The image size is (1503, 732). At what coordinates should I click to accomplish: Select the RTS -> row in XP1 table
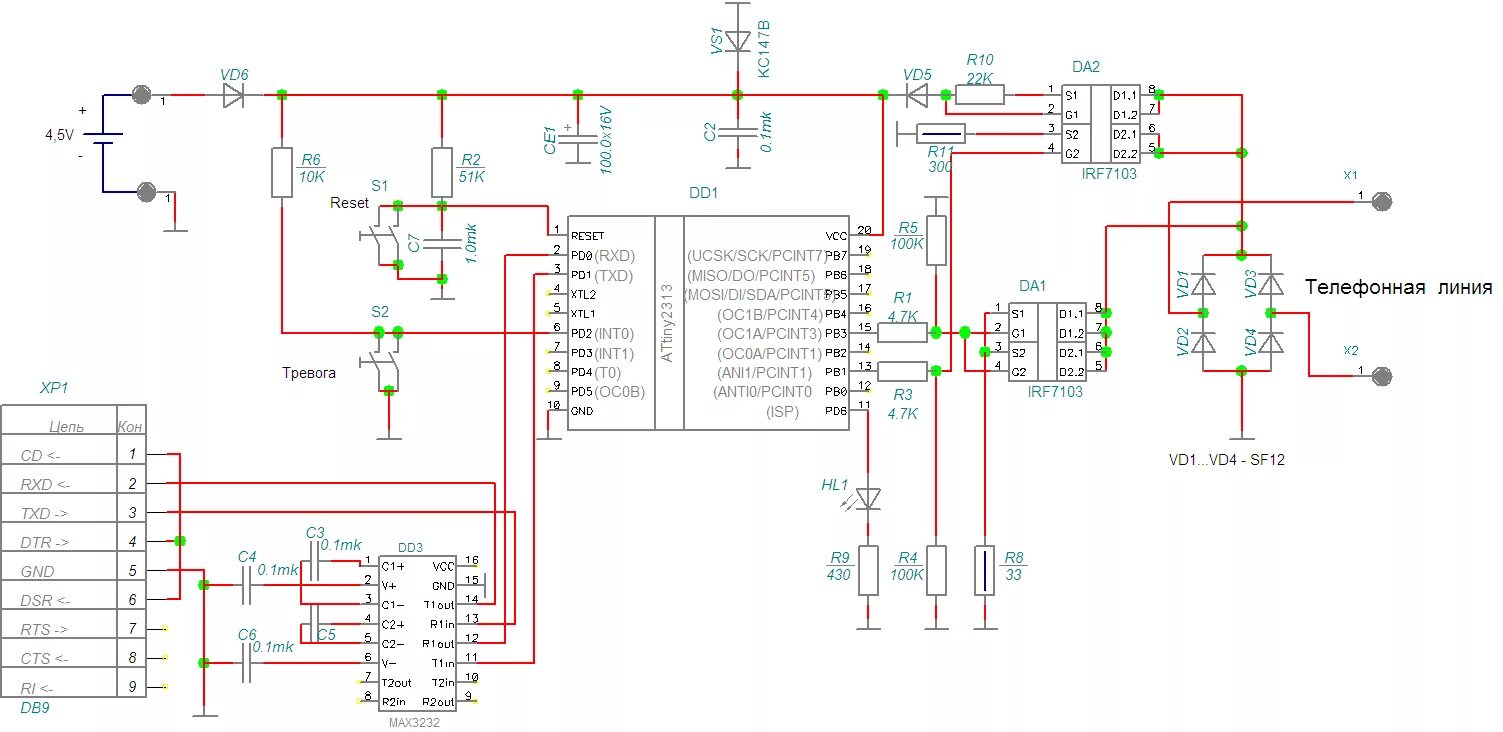(x=73, y=629)
